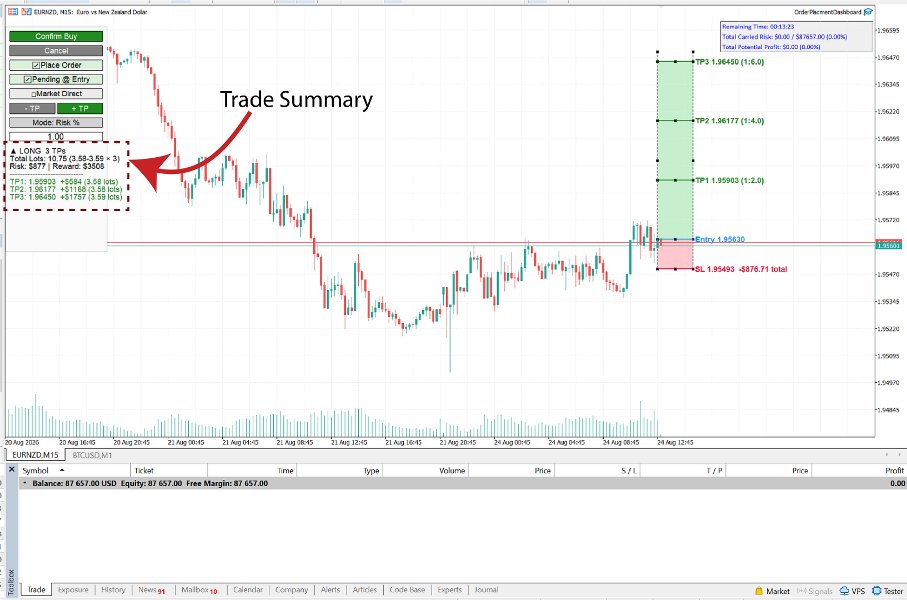Click the OrderPlacementDashboard expert advisor icon

(868, 12)
